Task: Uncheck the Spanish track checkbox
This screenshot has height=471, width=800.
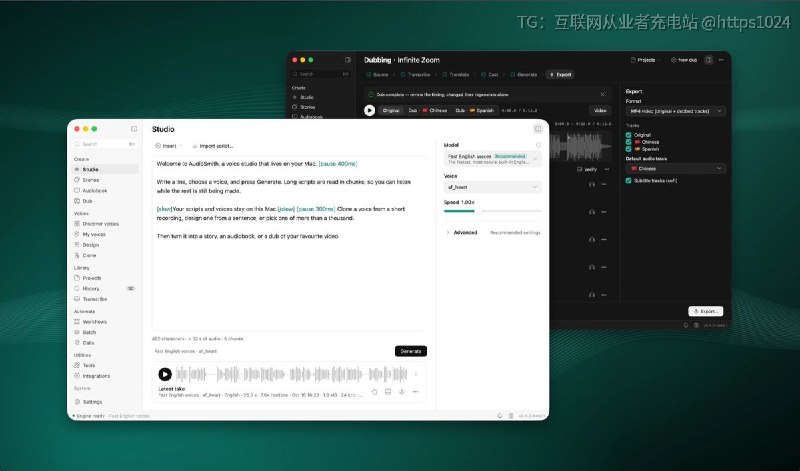Action: click(x=629, y=149)
